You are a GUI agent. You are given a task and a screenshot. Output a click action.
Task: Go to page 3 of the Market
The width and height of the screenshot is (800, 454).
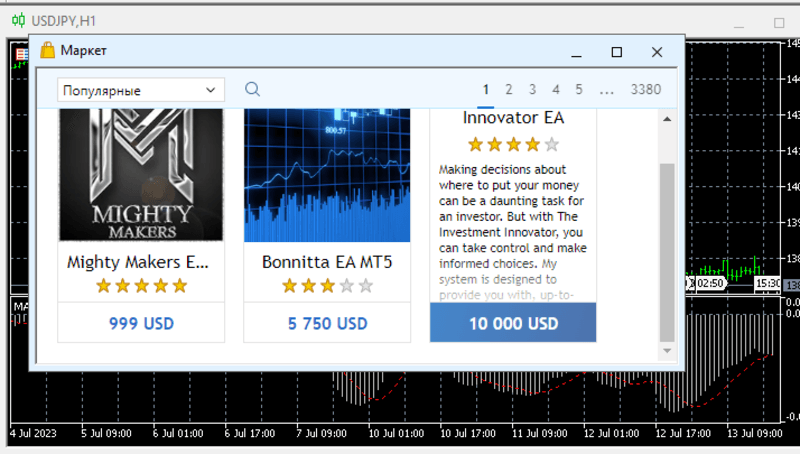532,89
